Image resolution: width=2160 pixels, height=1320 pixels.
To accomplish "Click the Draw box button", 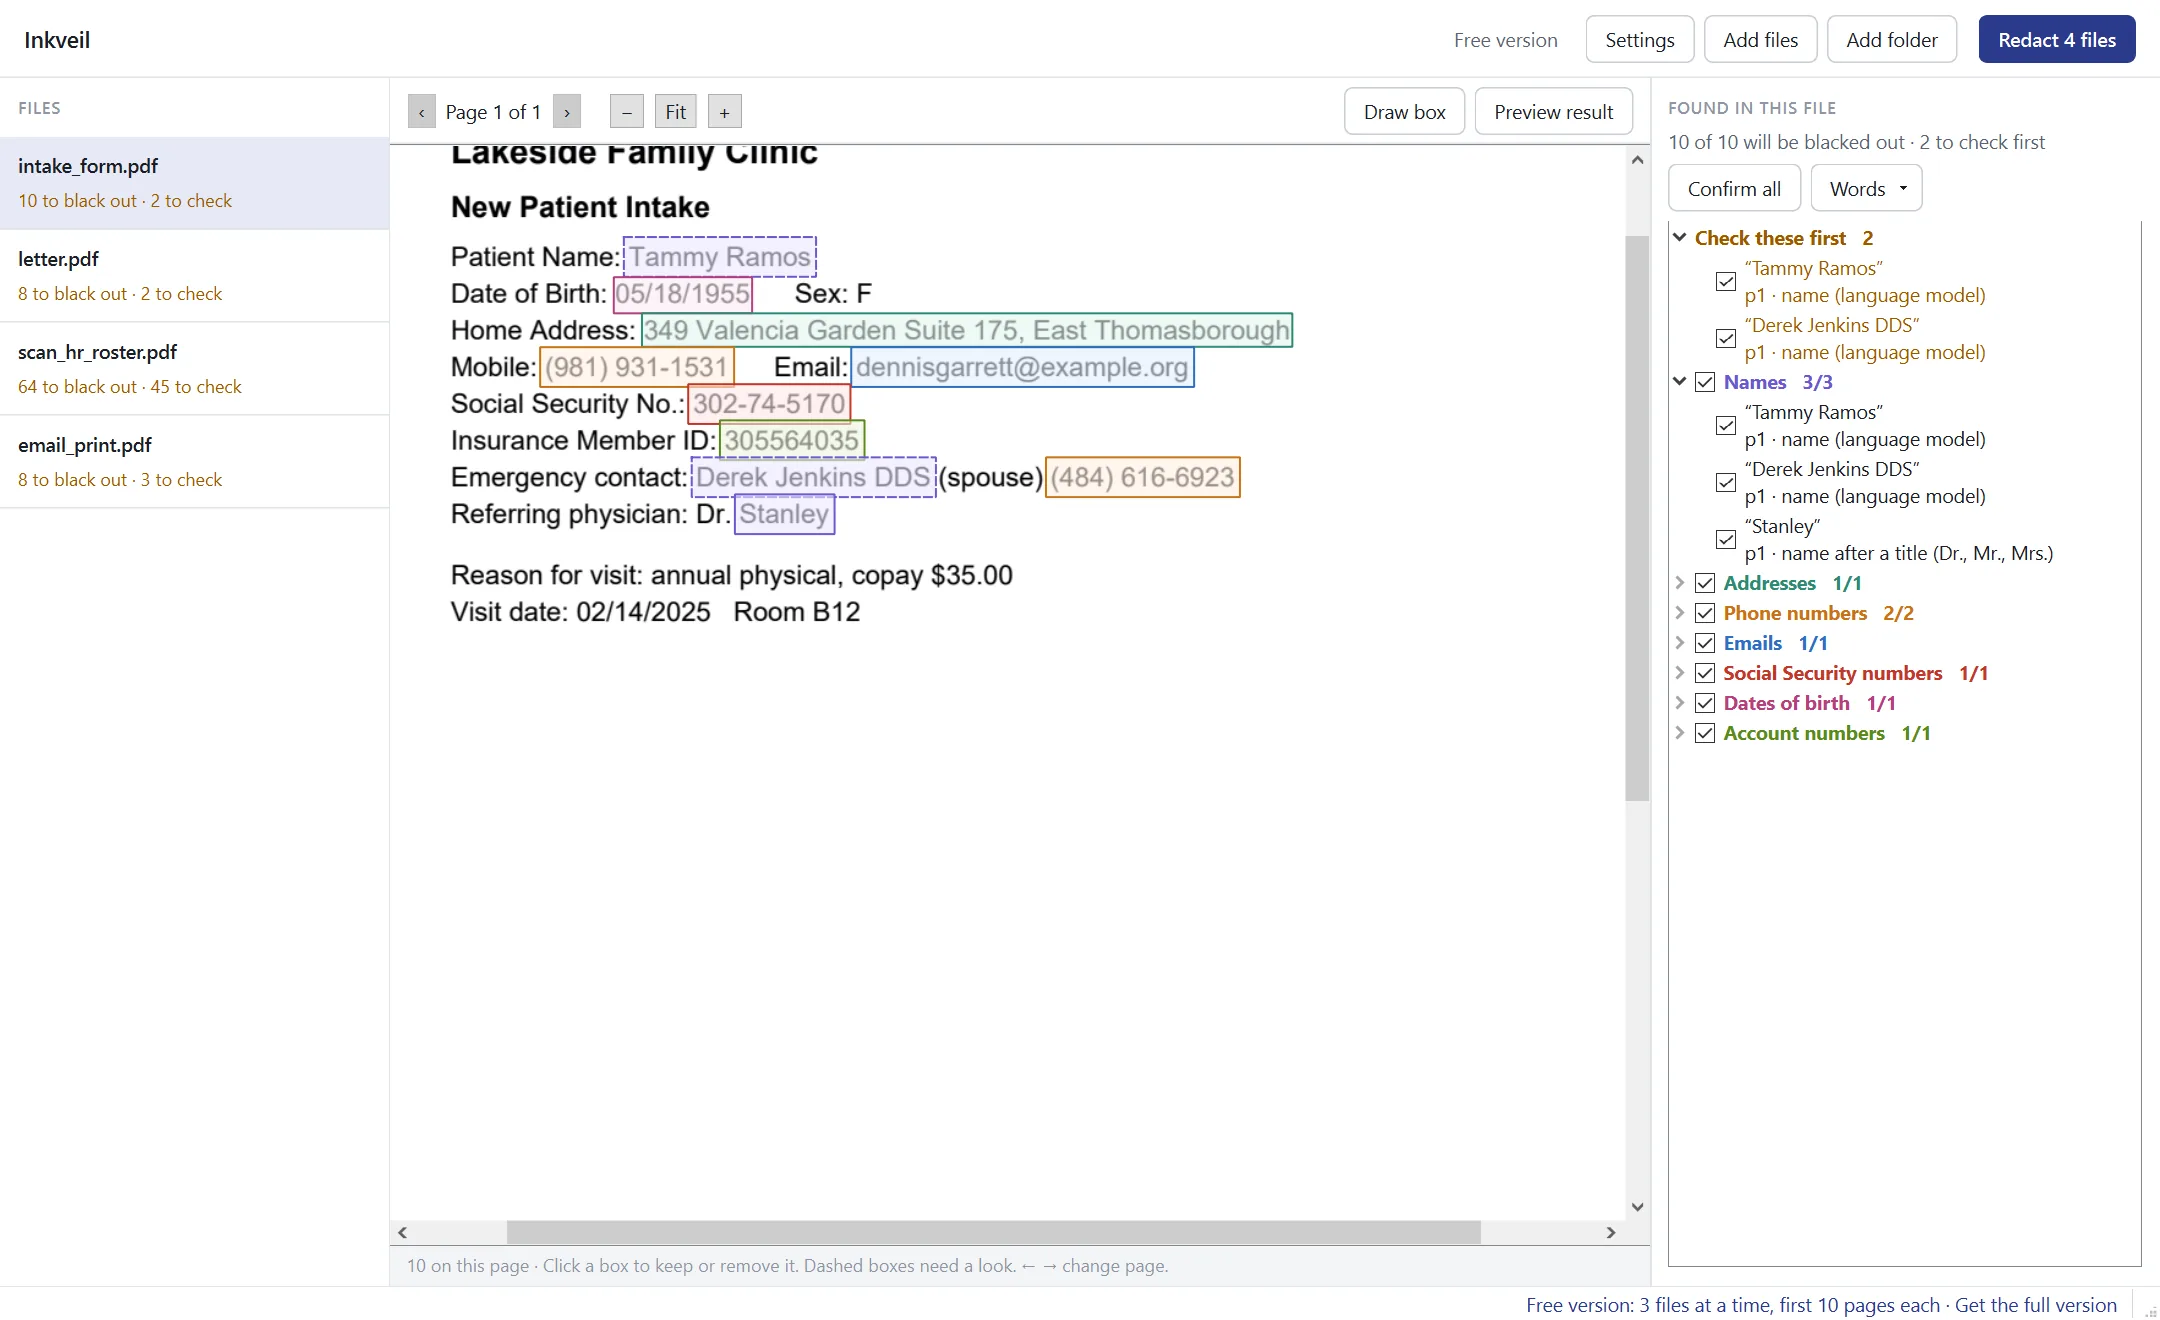I will 1404,112.
